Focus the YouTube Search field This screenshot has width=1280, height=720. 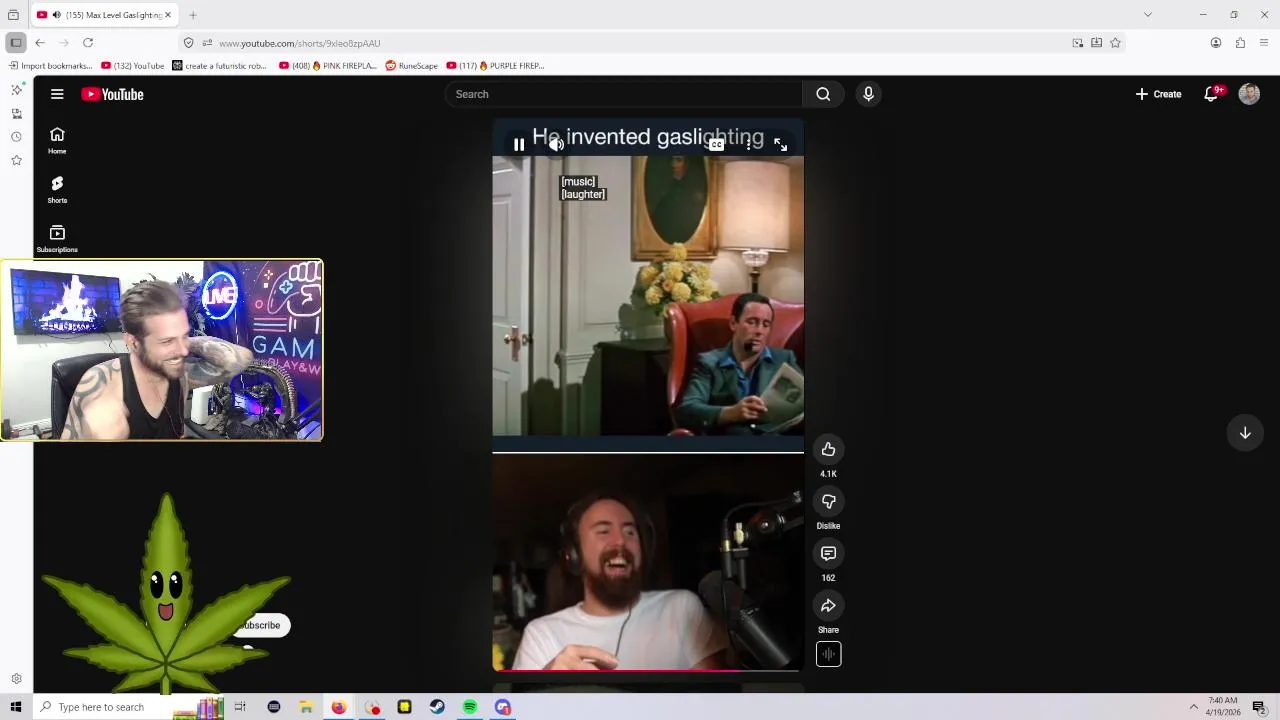[623, 94]
